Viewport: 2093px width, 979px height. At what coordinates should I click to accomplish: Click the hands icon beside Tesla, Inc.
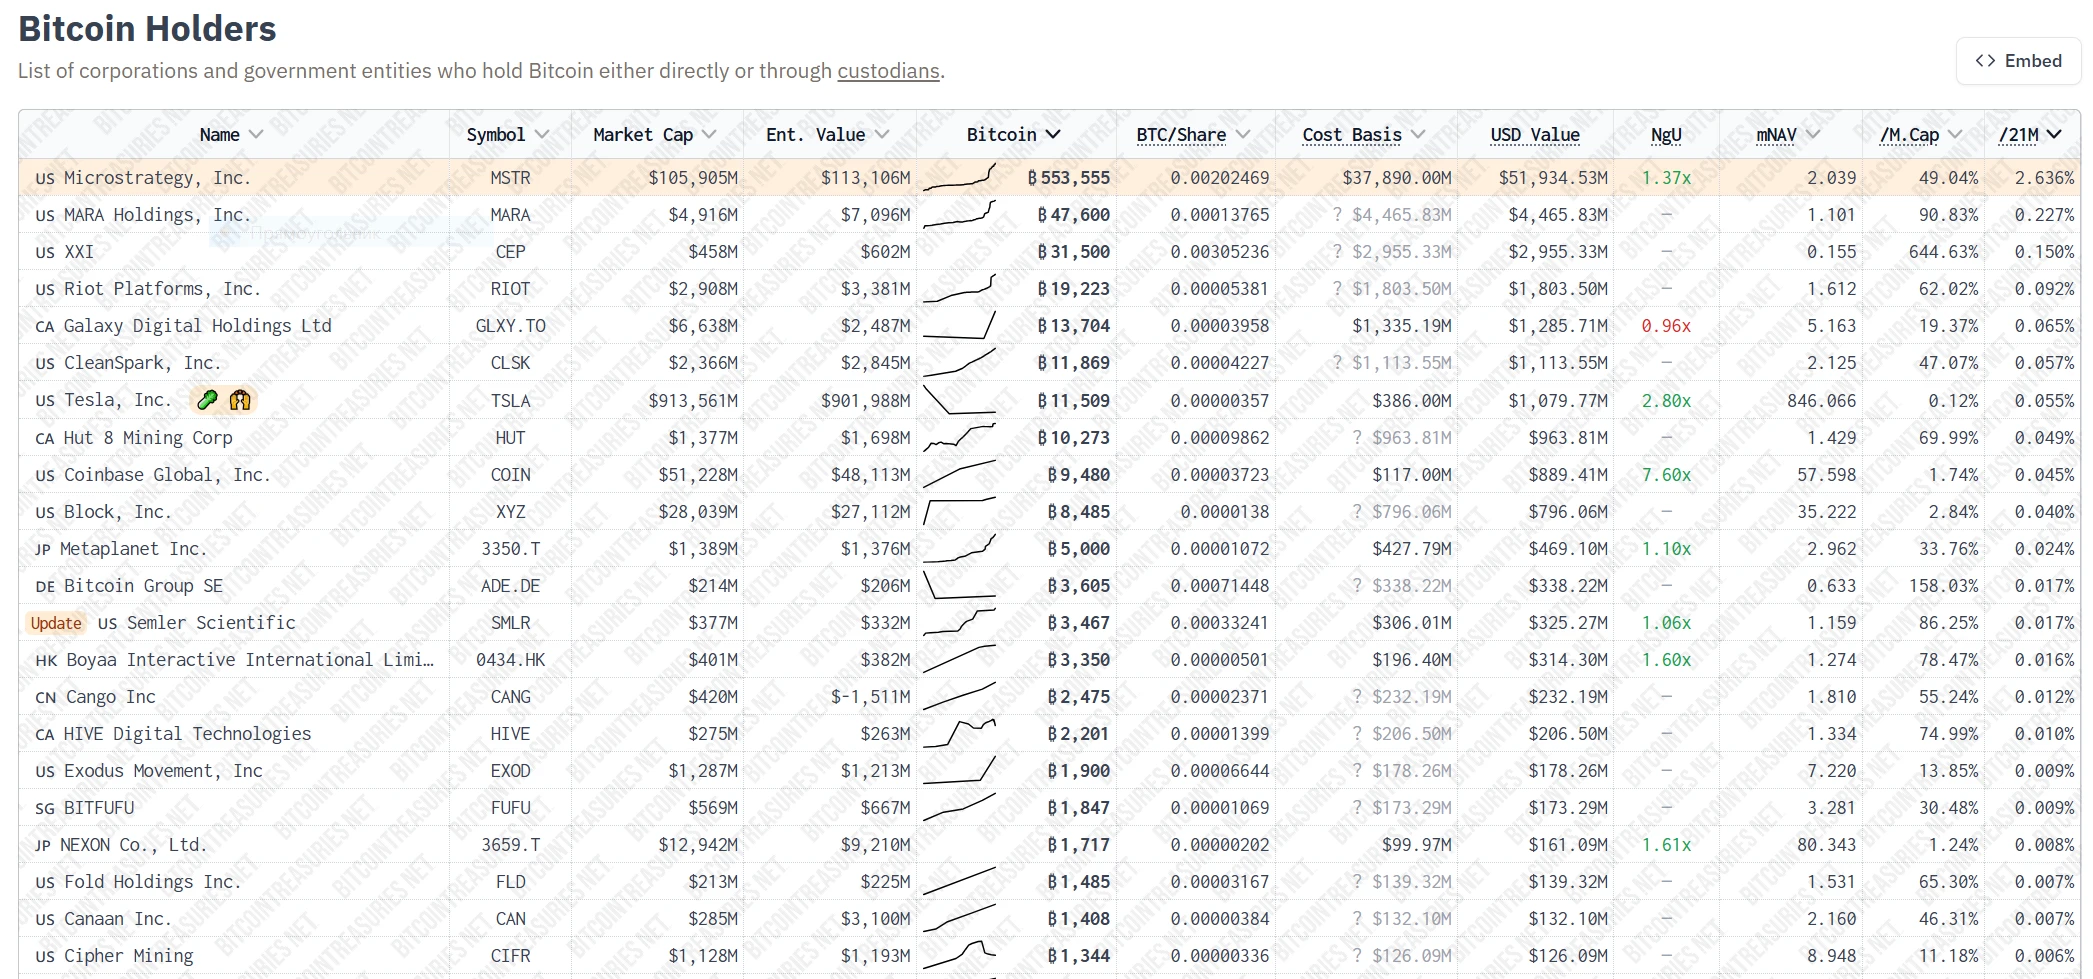coord(240,400)
